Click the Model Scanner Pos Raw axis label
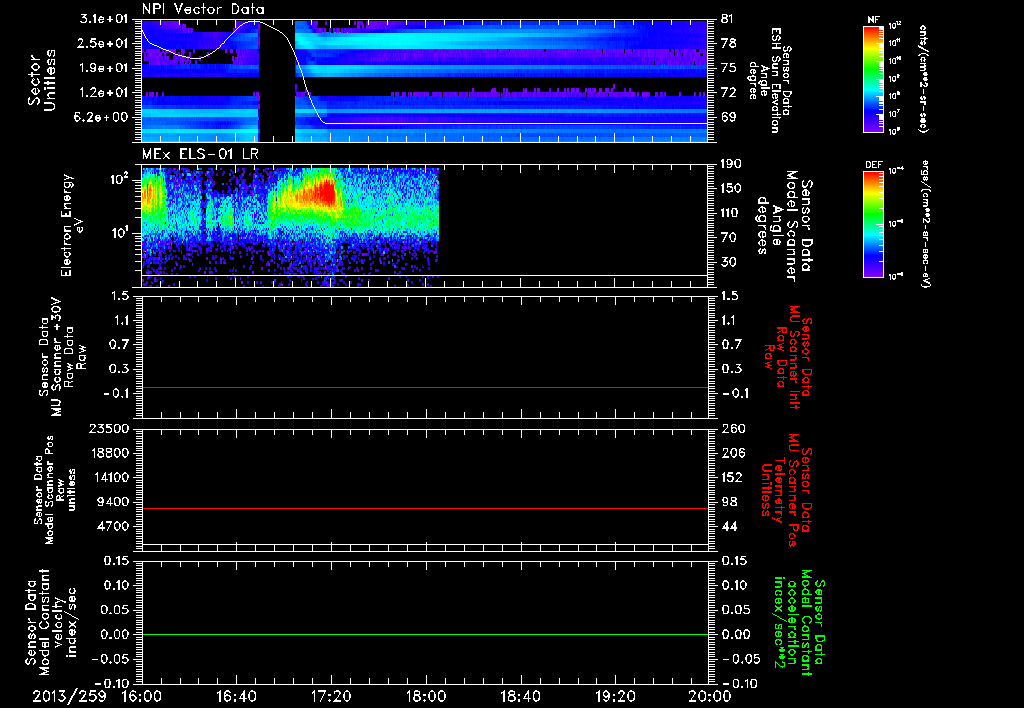This screenshot has width=1024, height=708. [x=55, y=490]
